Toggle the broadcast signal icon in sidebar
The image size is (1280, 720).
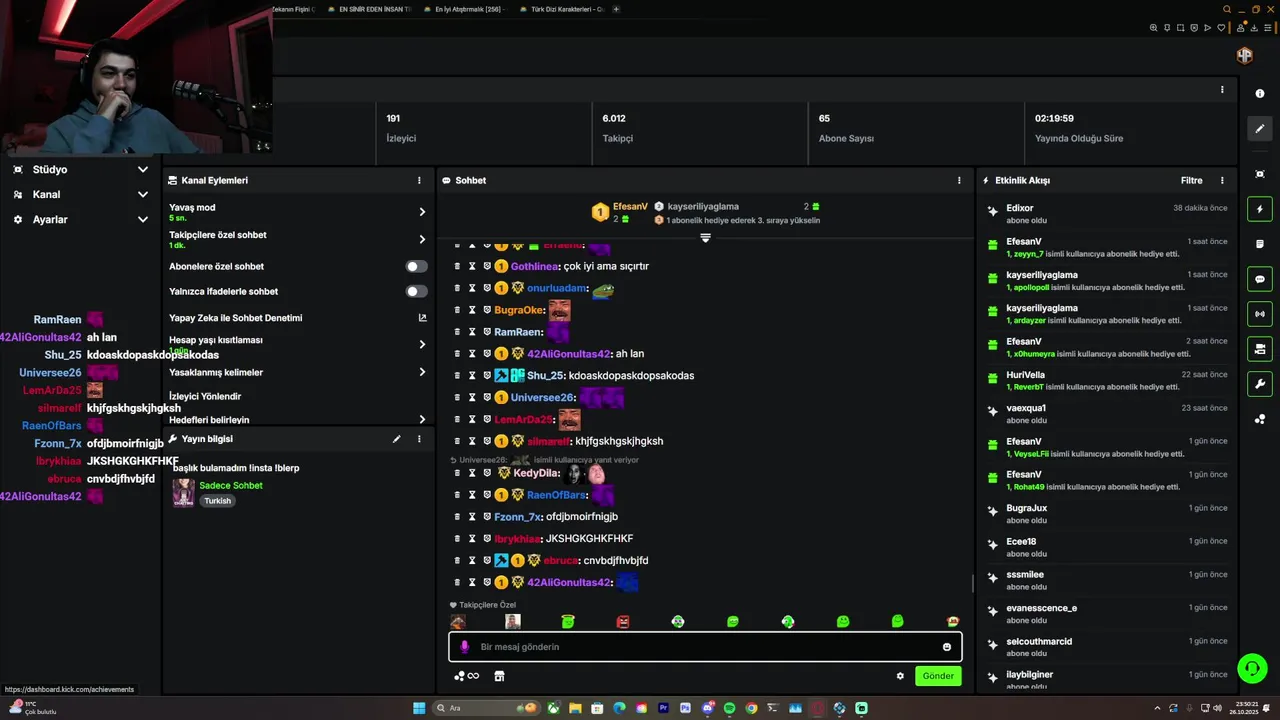tap(1260, 314)
